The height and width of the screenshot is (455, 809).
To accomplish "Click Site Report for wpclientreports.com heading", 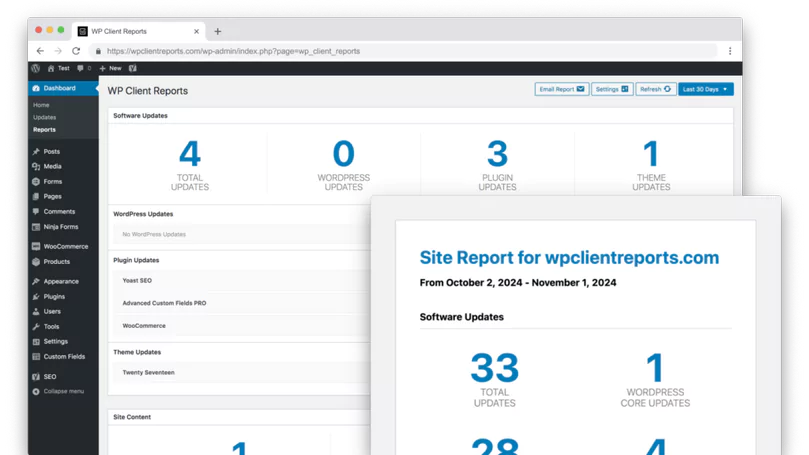I will coord(569,257).
